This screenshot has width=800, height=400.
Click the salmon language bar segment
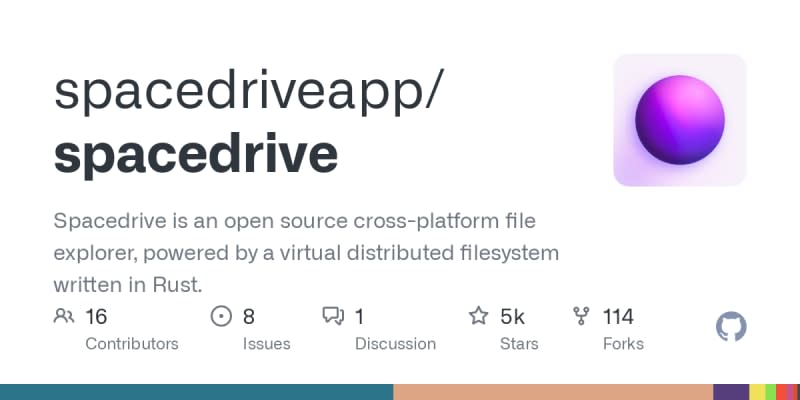coord(552,392)
